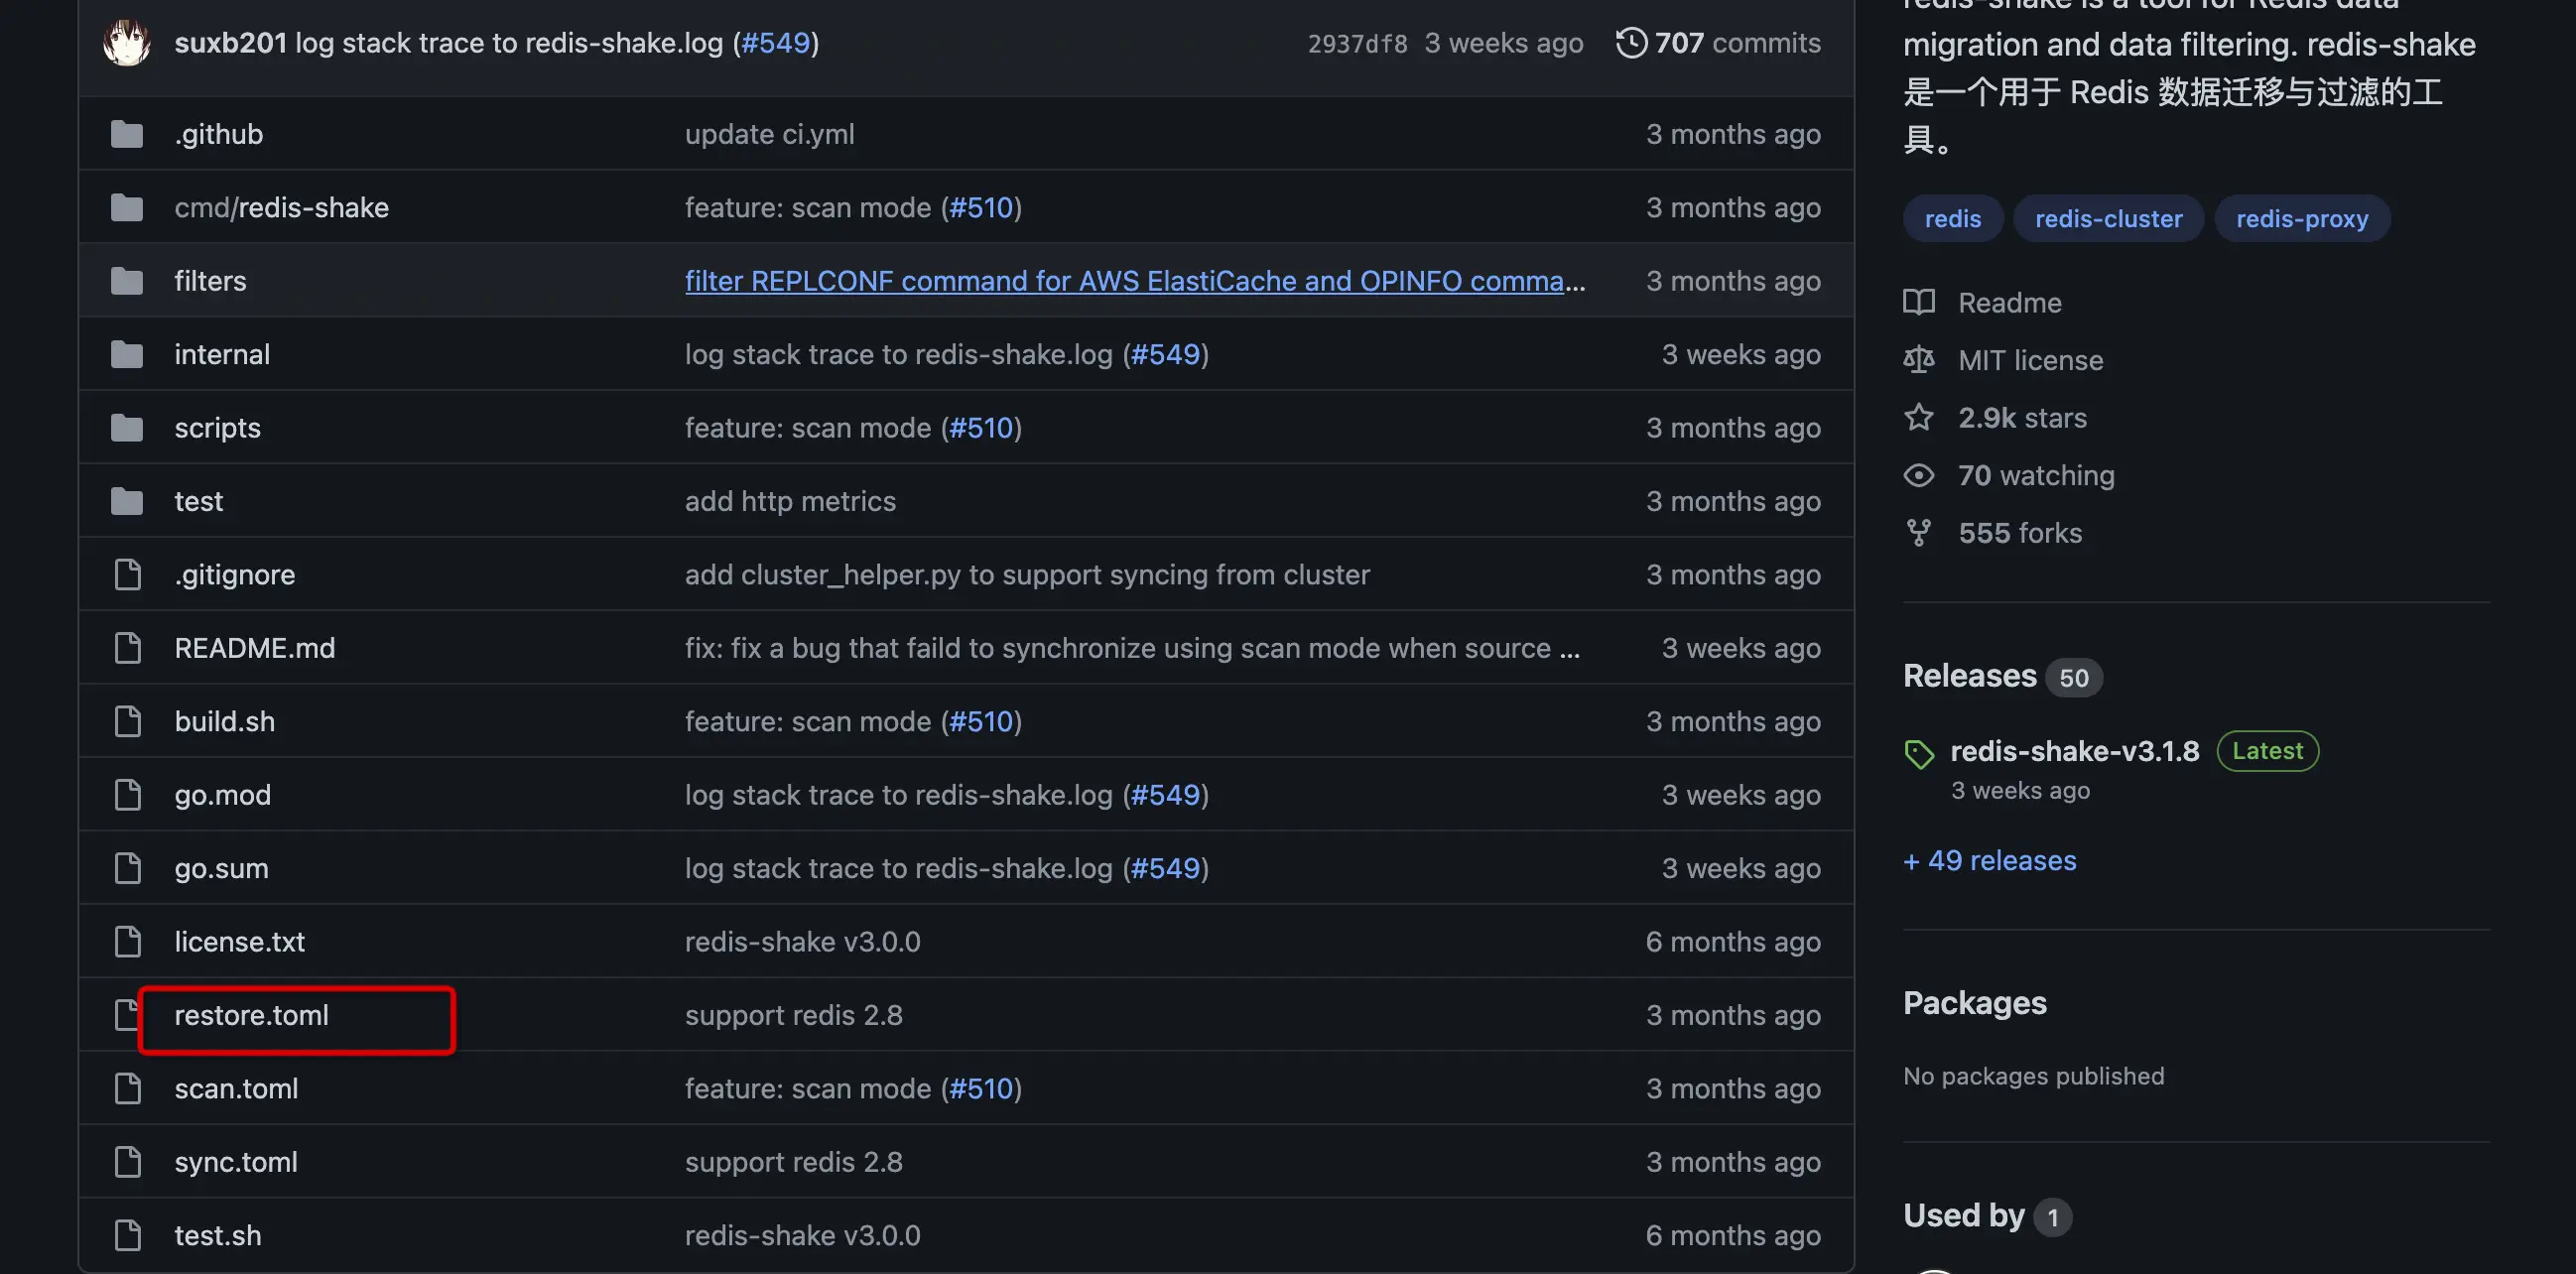Click the build.sh file icon

127,722
